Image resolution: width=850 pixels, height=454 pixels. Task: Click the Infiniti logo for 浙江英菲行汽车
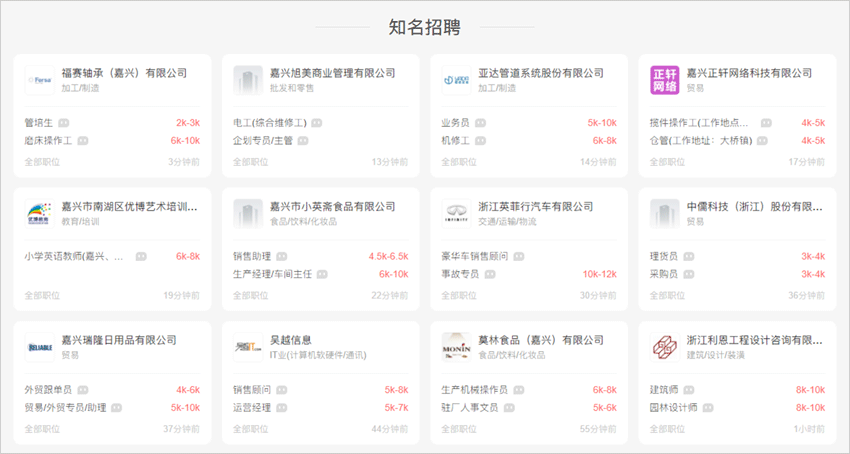456,213
